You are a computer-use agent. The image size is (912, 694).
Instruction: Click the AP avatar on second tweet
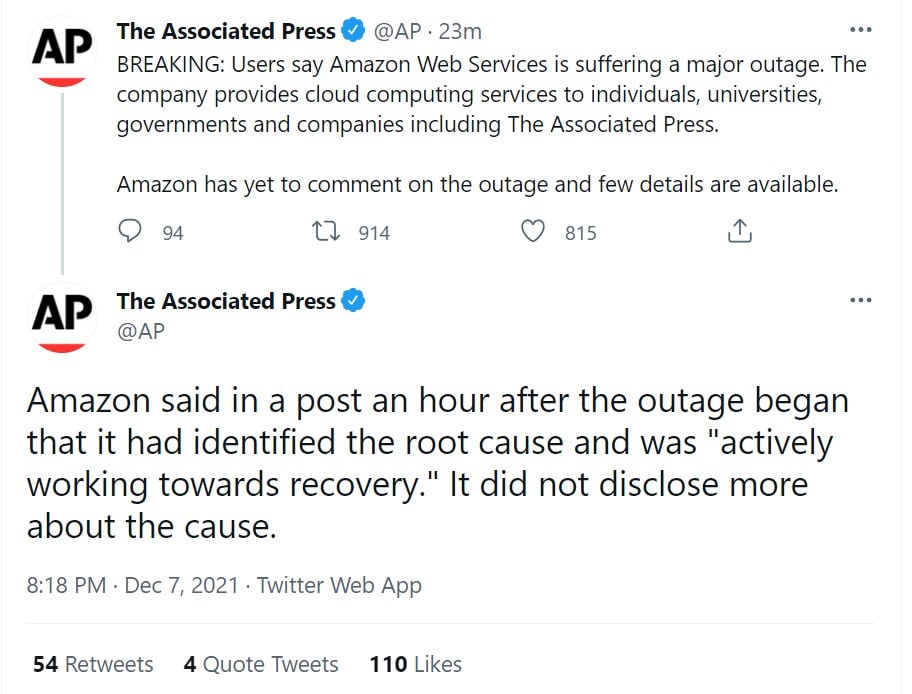coord(62,318)
